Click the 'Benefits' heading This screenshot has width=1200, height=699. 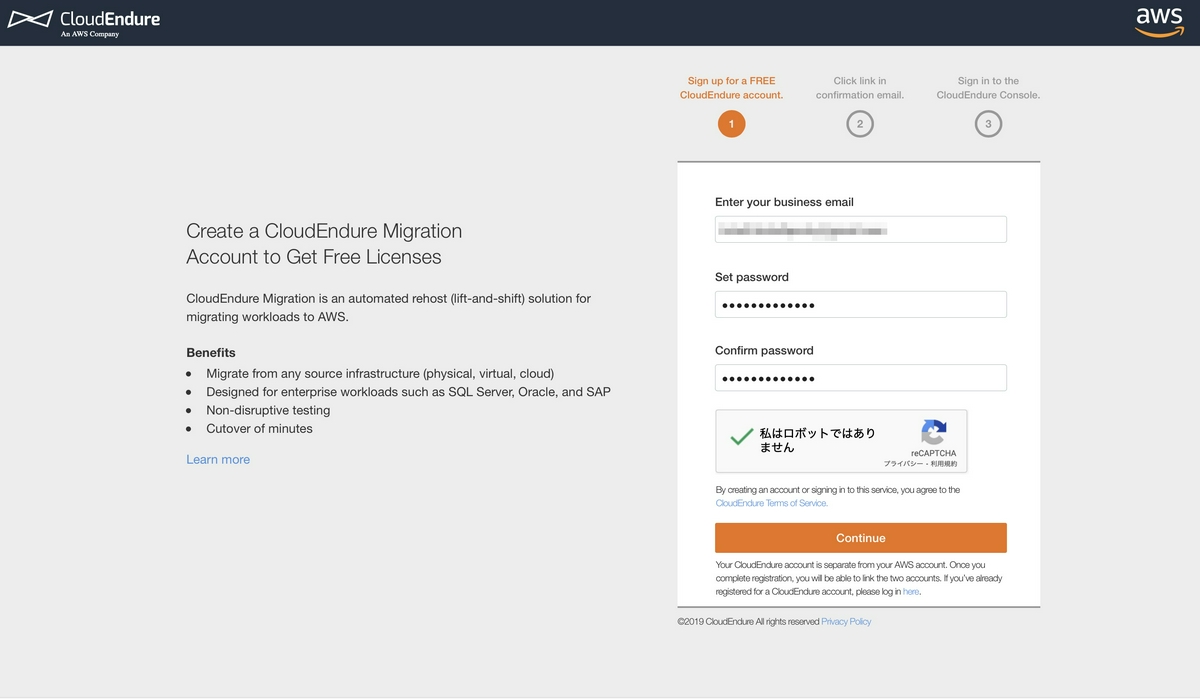211,353
